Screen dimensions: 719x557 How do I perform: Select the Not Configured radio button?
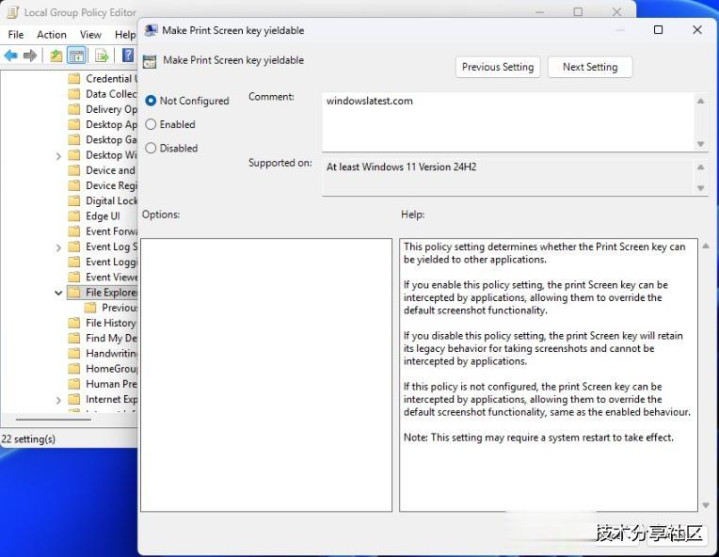pyautogui.click(x=150, y=100)
